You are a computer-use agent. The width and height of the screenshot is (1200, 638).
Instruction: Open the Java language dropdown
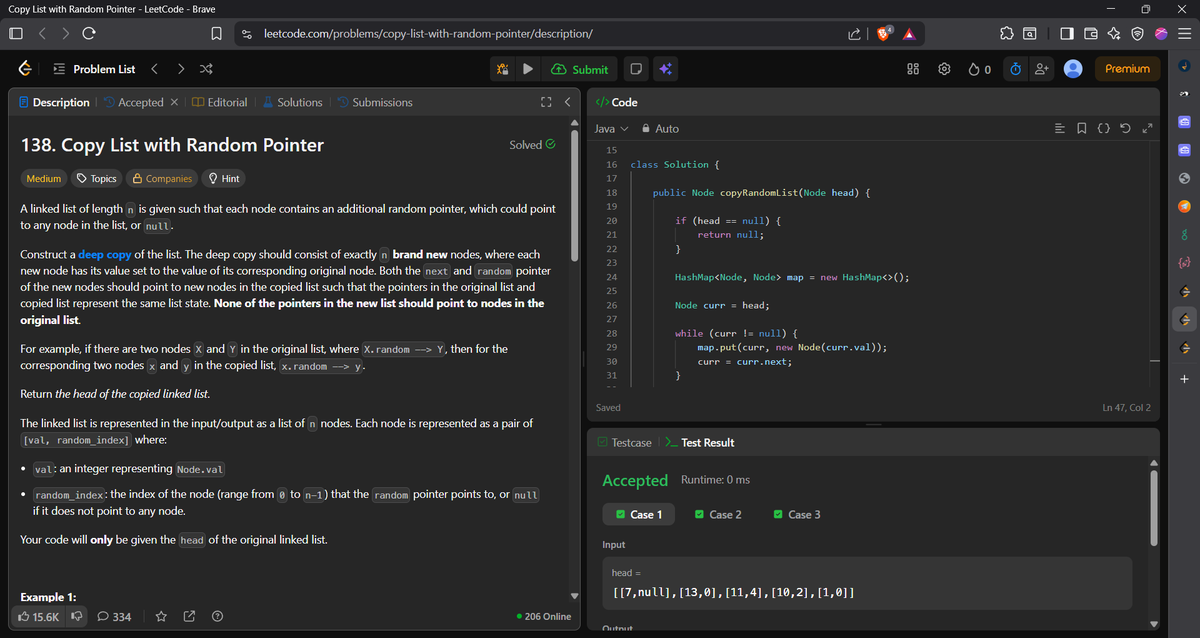[x=611, y=128]
